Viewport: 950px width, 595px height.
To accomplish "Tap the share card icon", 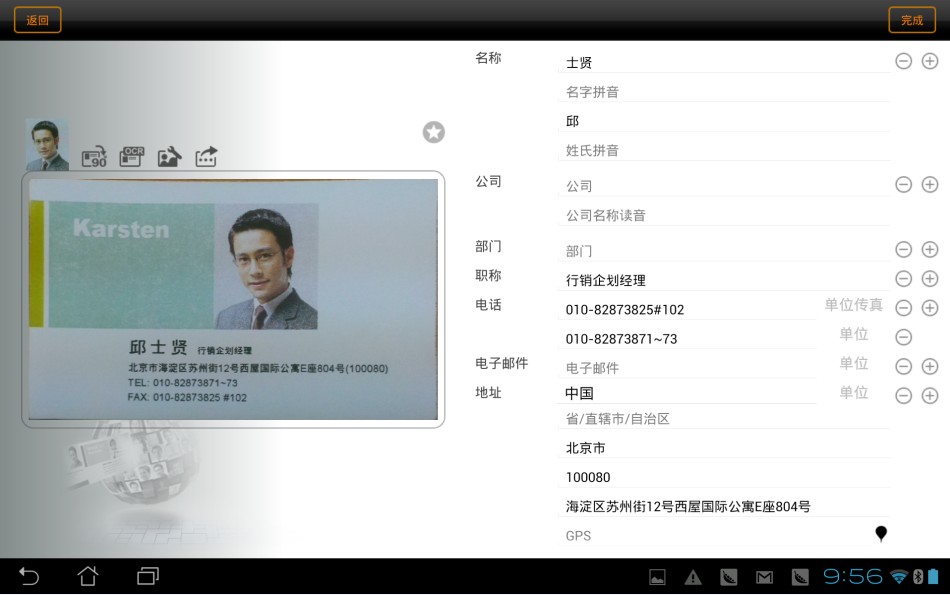I will pyautogui.click(x=206, y=156).
